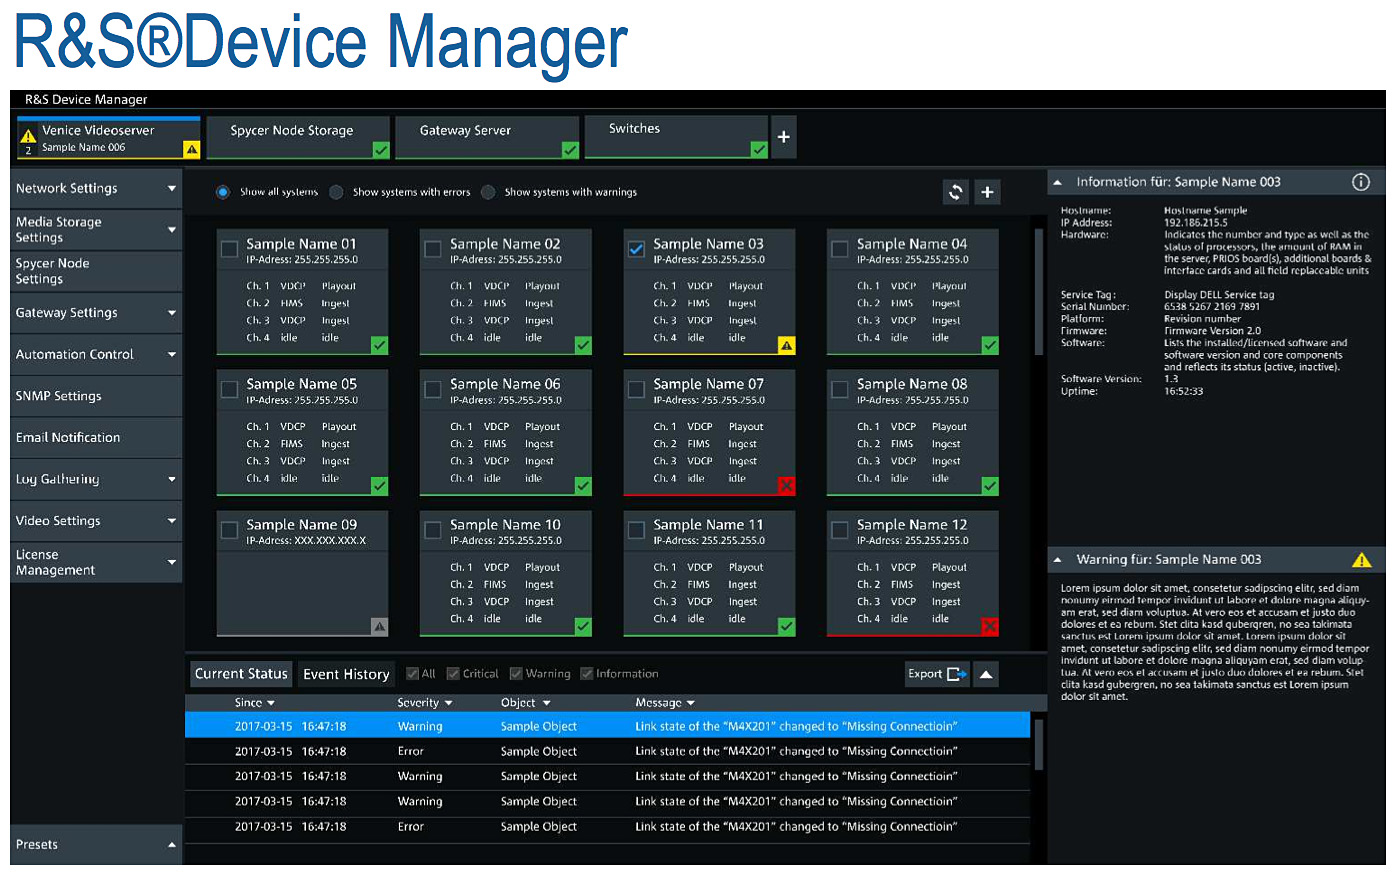Open Email Notification settings
Viewport: 1395px width, 880px height.
96,438
